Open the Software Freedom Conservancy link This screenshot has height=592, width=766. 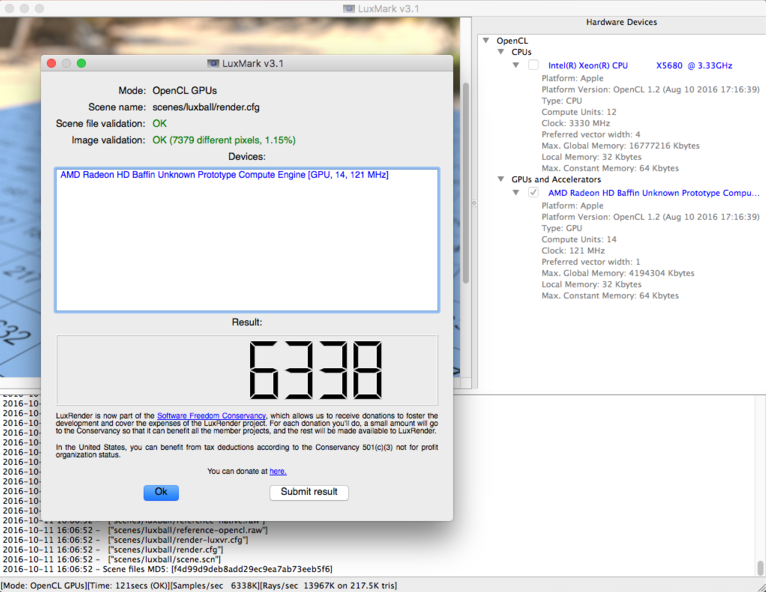tap(211, 416)
